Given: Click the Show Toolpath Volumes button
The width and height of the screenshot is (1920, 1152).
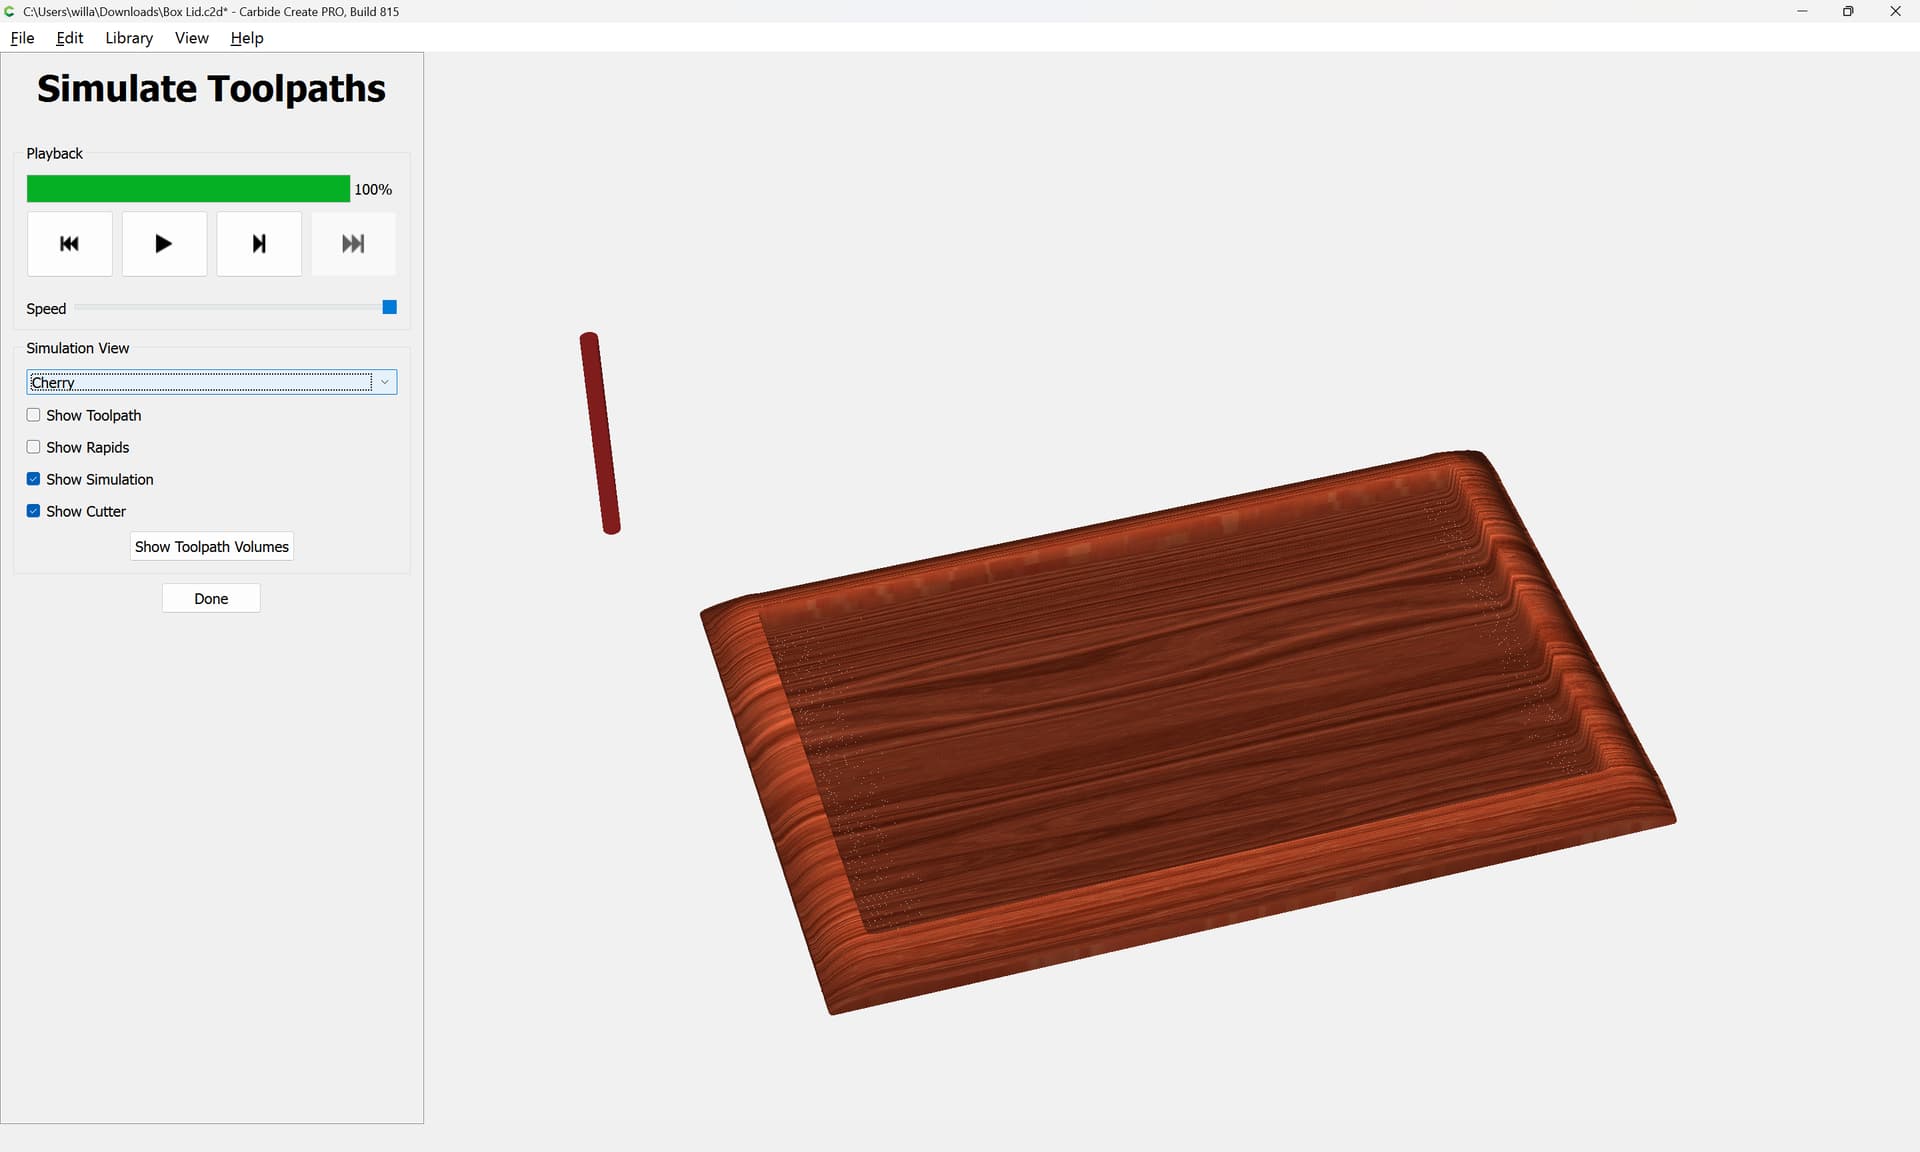Looking at the screenshot, I should [x=211, y=546].
